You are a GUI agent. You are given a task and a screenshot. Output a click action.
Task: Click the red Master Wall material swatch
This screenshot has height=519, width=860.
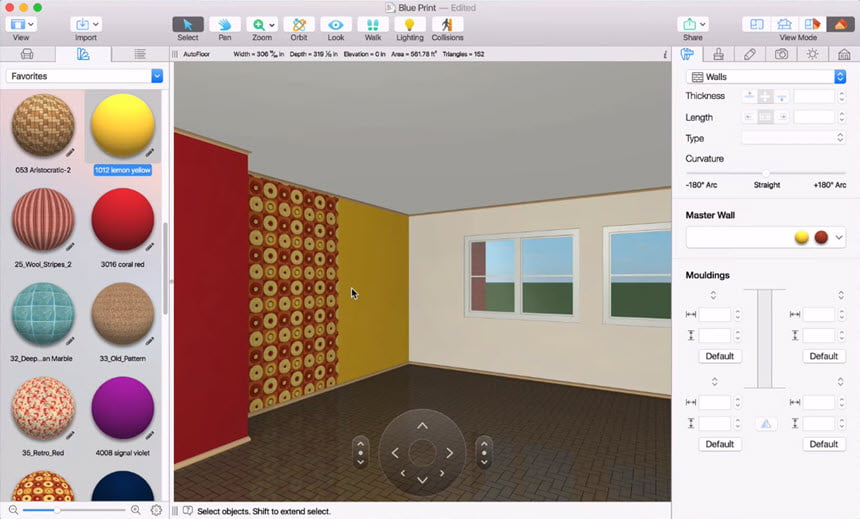[x=821, y=238]
